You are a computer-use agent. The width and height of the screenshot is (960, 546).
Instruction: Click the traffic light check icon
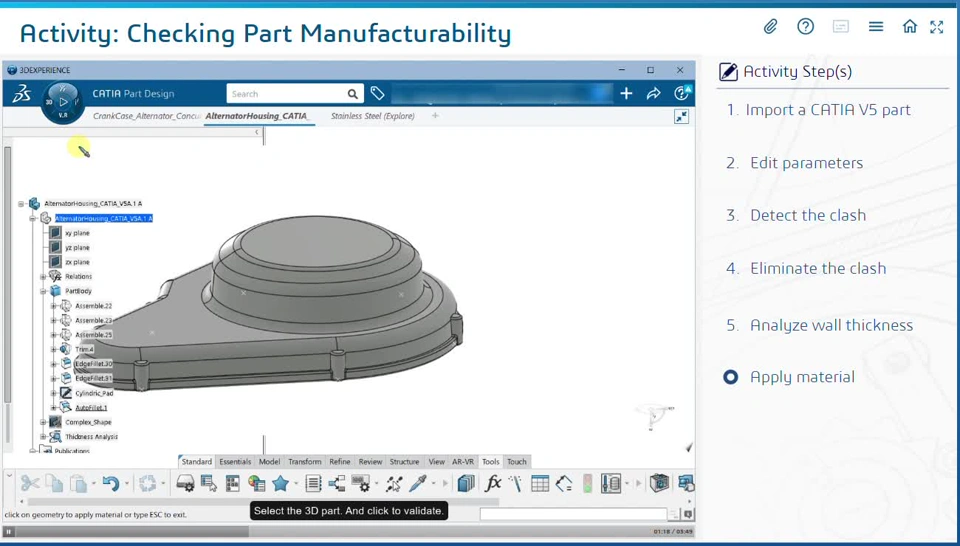(587, 484)
